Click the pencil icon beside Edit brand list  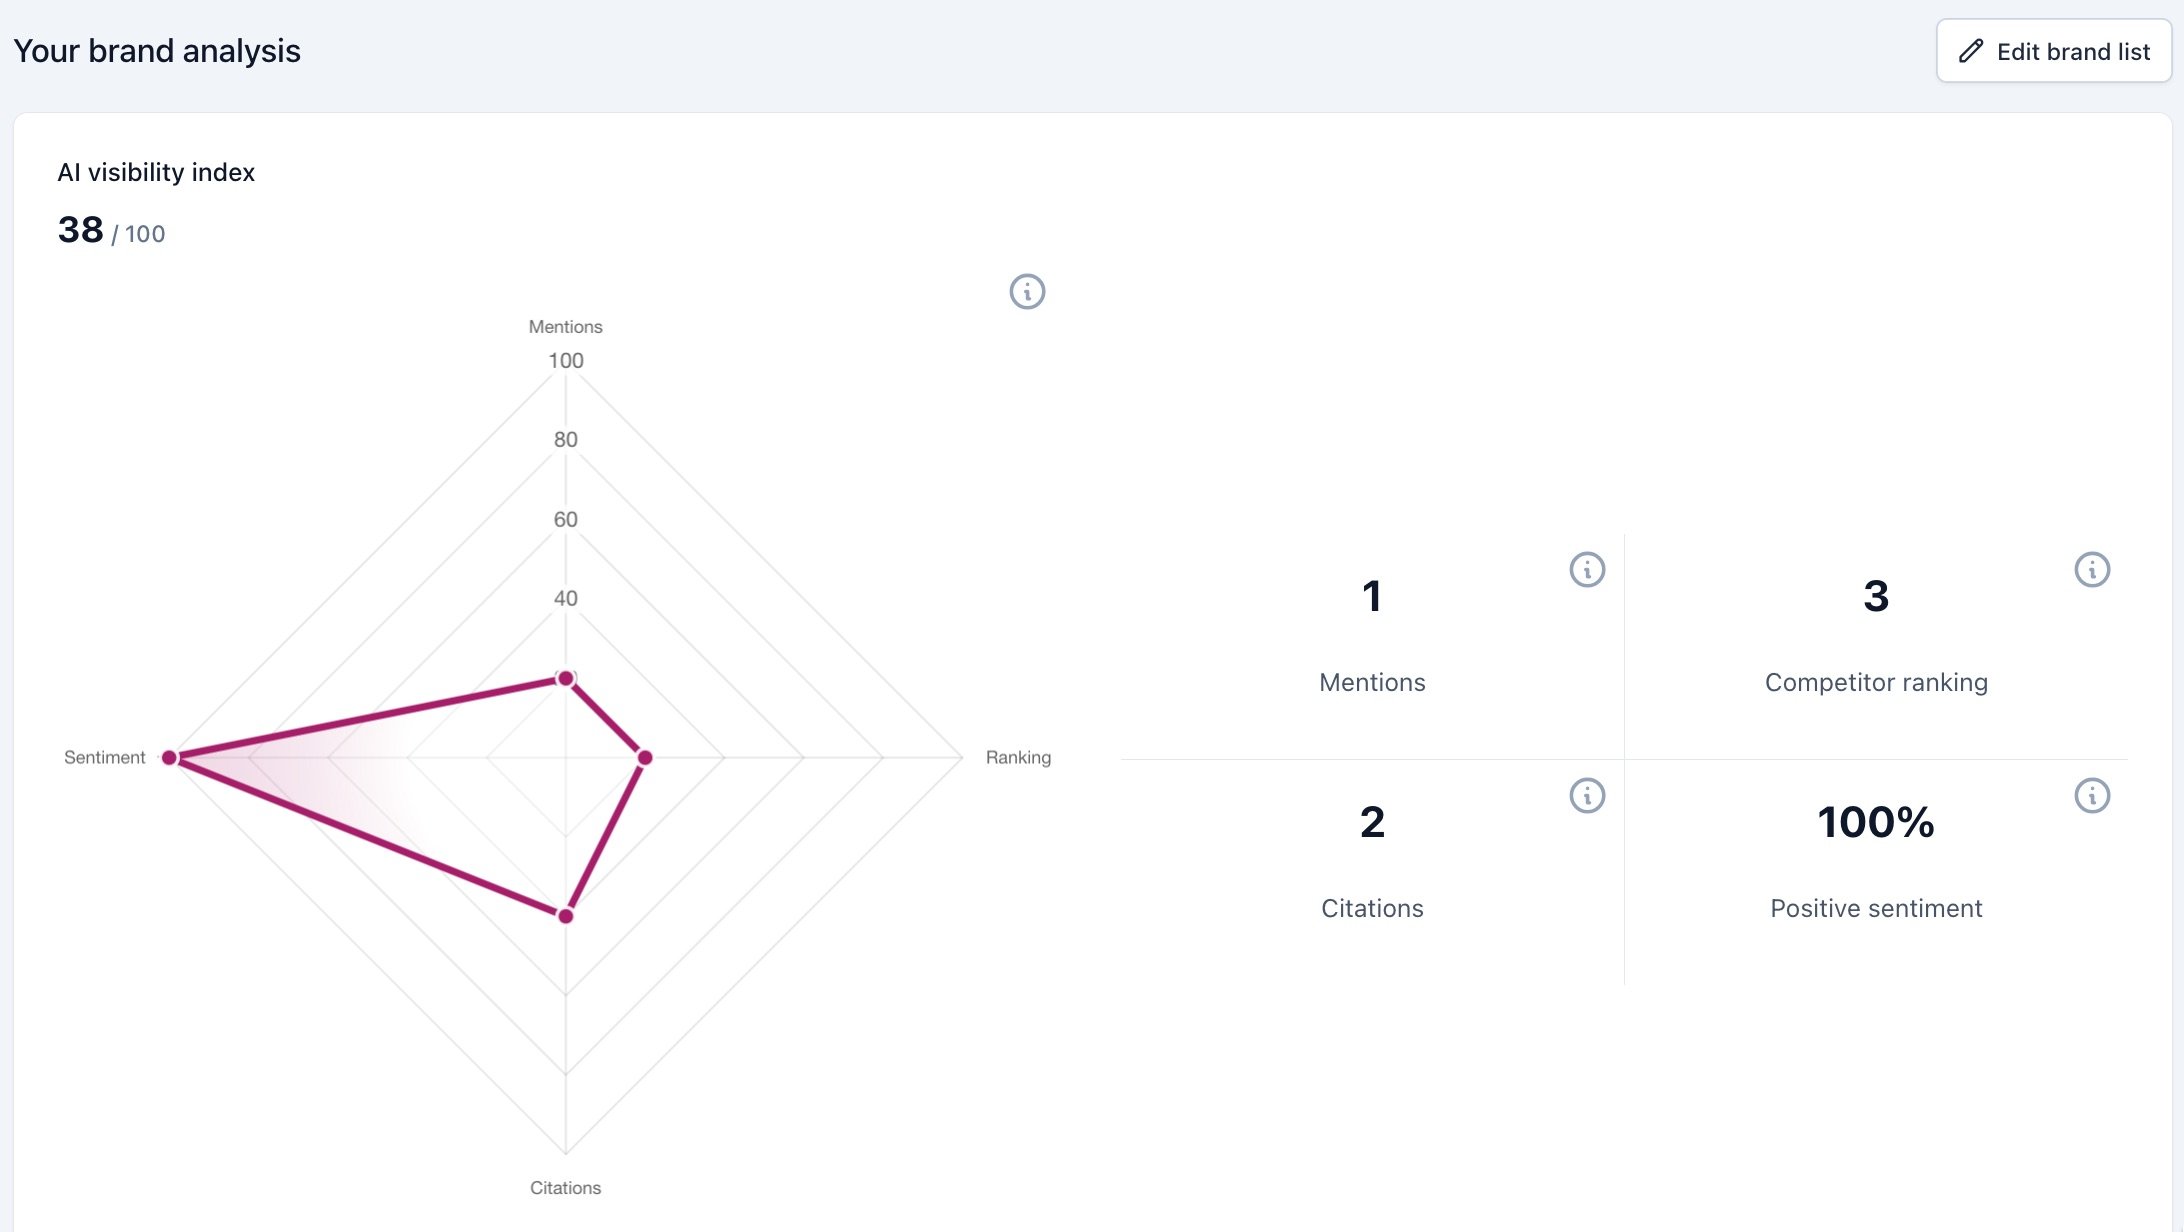pos(1970,51)
